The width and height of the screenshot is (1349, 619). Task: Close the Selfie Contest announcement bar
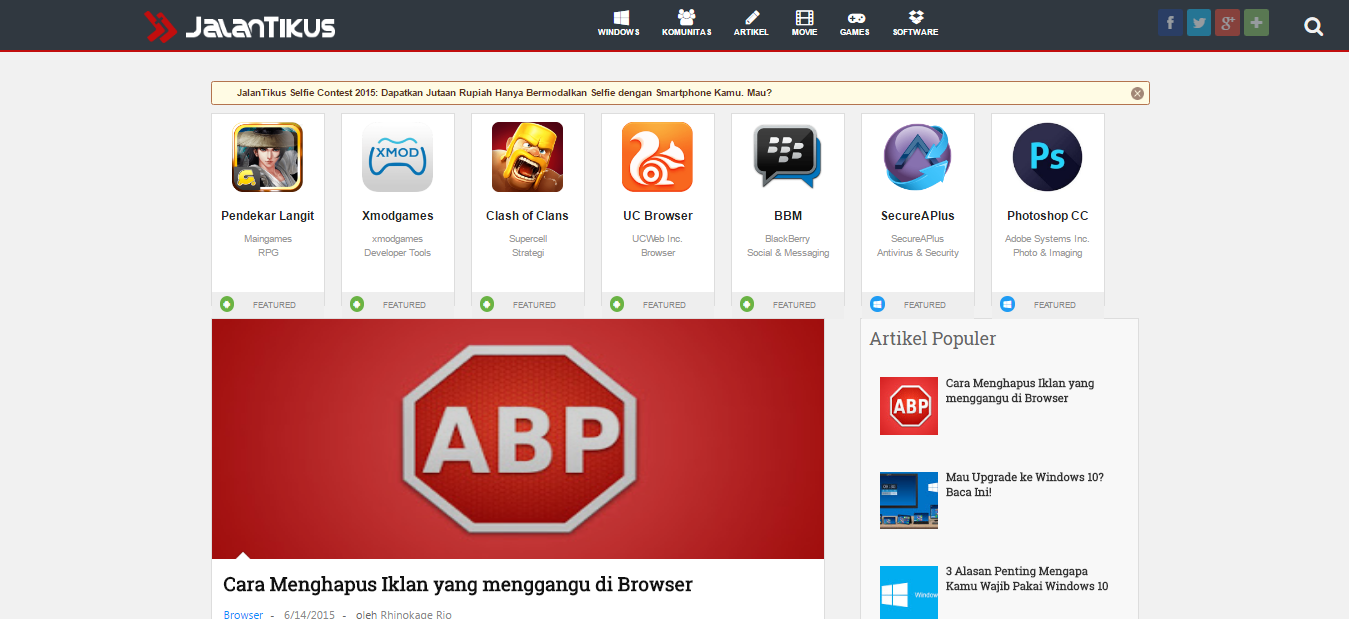pyautogui.click(x=1137, y=93)
